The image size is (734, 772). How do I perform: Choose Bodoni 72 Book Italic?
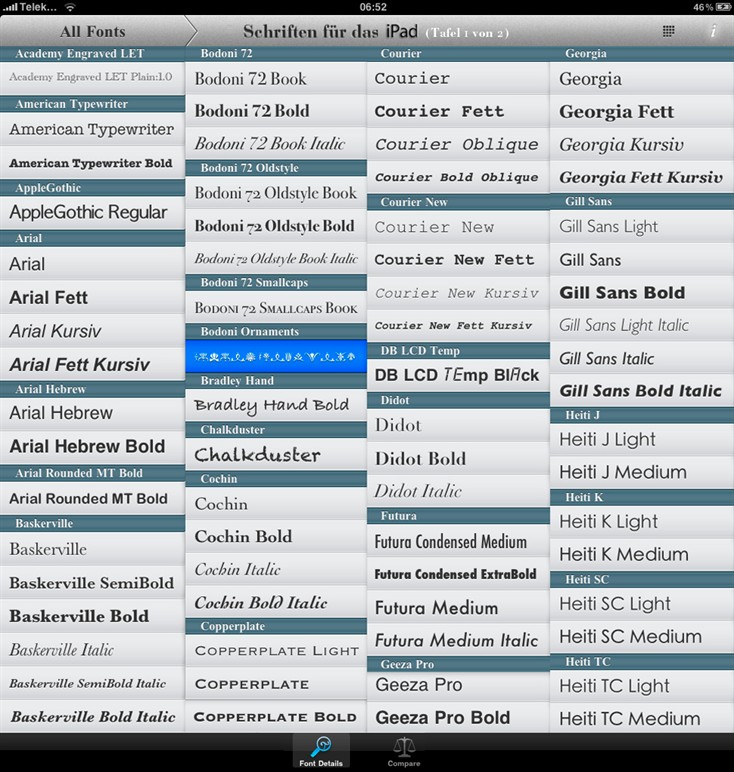click(276, 143)
